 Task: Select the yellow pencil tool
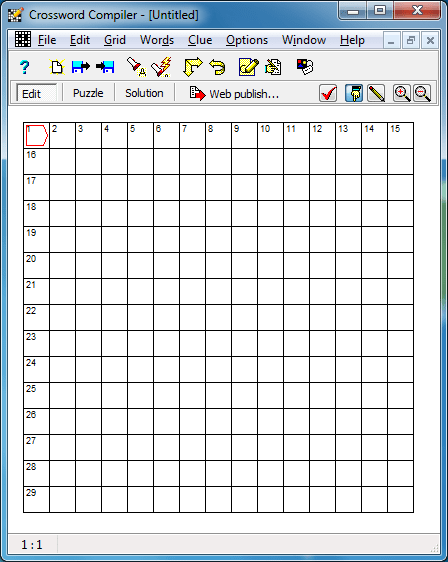pos(376,94)
